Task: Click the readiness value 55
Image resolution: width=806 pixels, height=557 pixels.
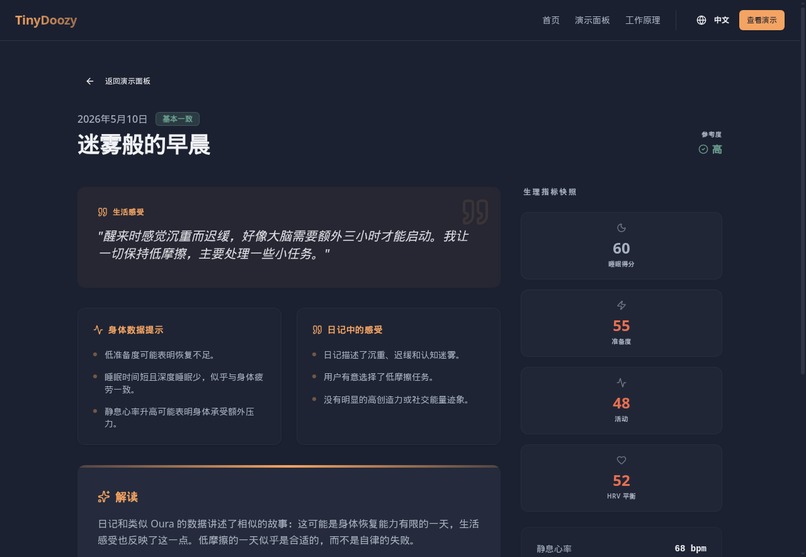Action: (621, 326)
